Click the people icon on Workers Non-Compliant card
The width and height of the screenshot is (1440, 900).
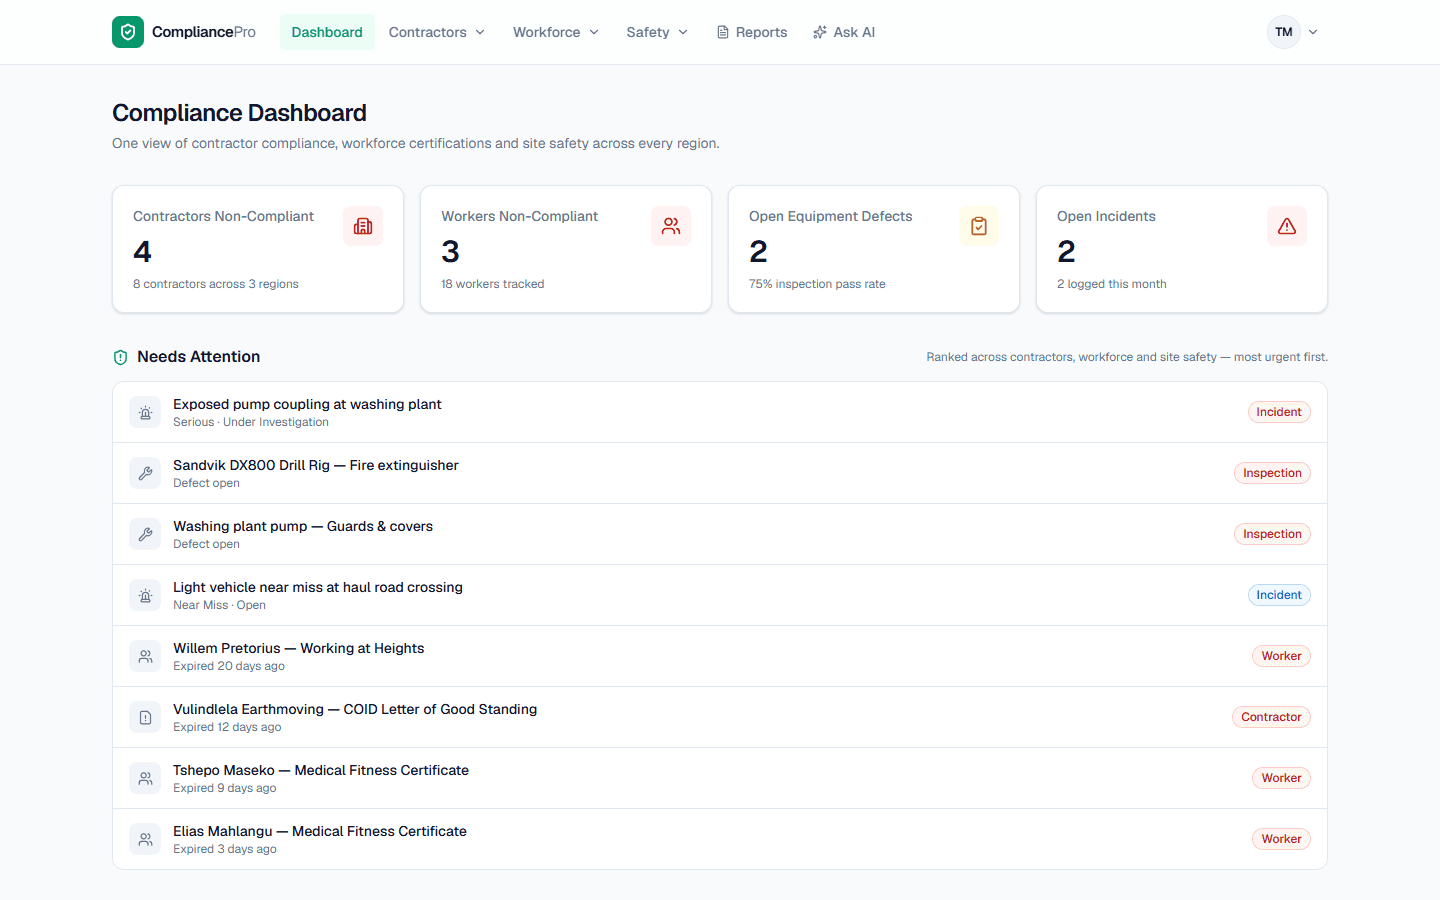tap(671, 226)
